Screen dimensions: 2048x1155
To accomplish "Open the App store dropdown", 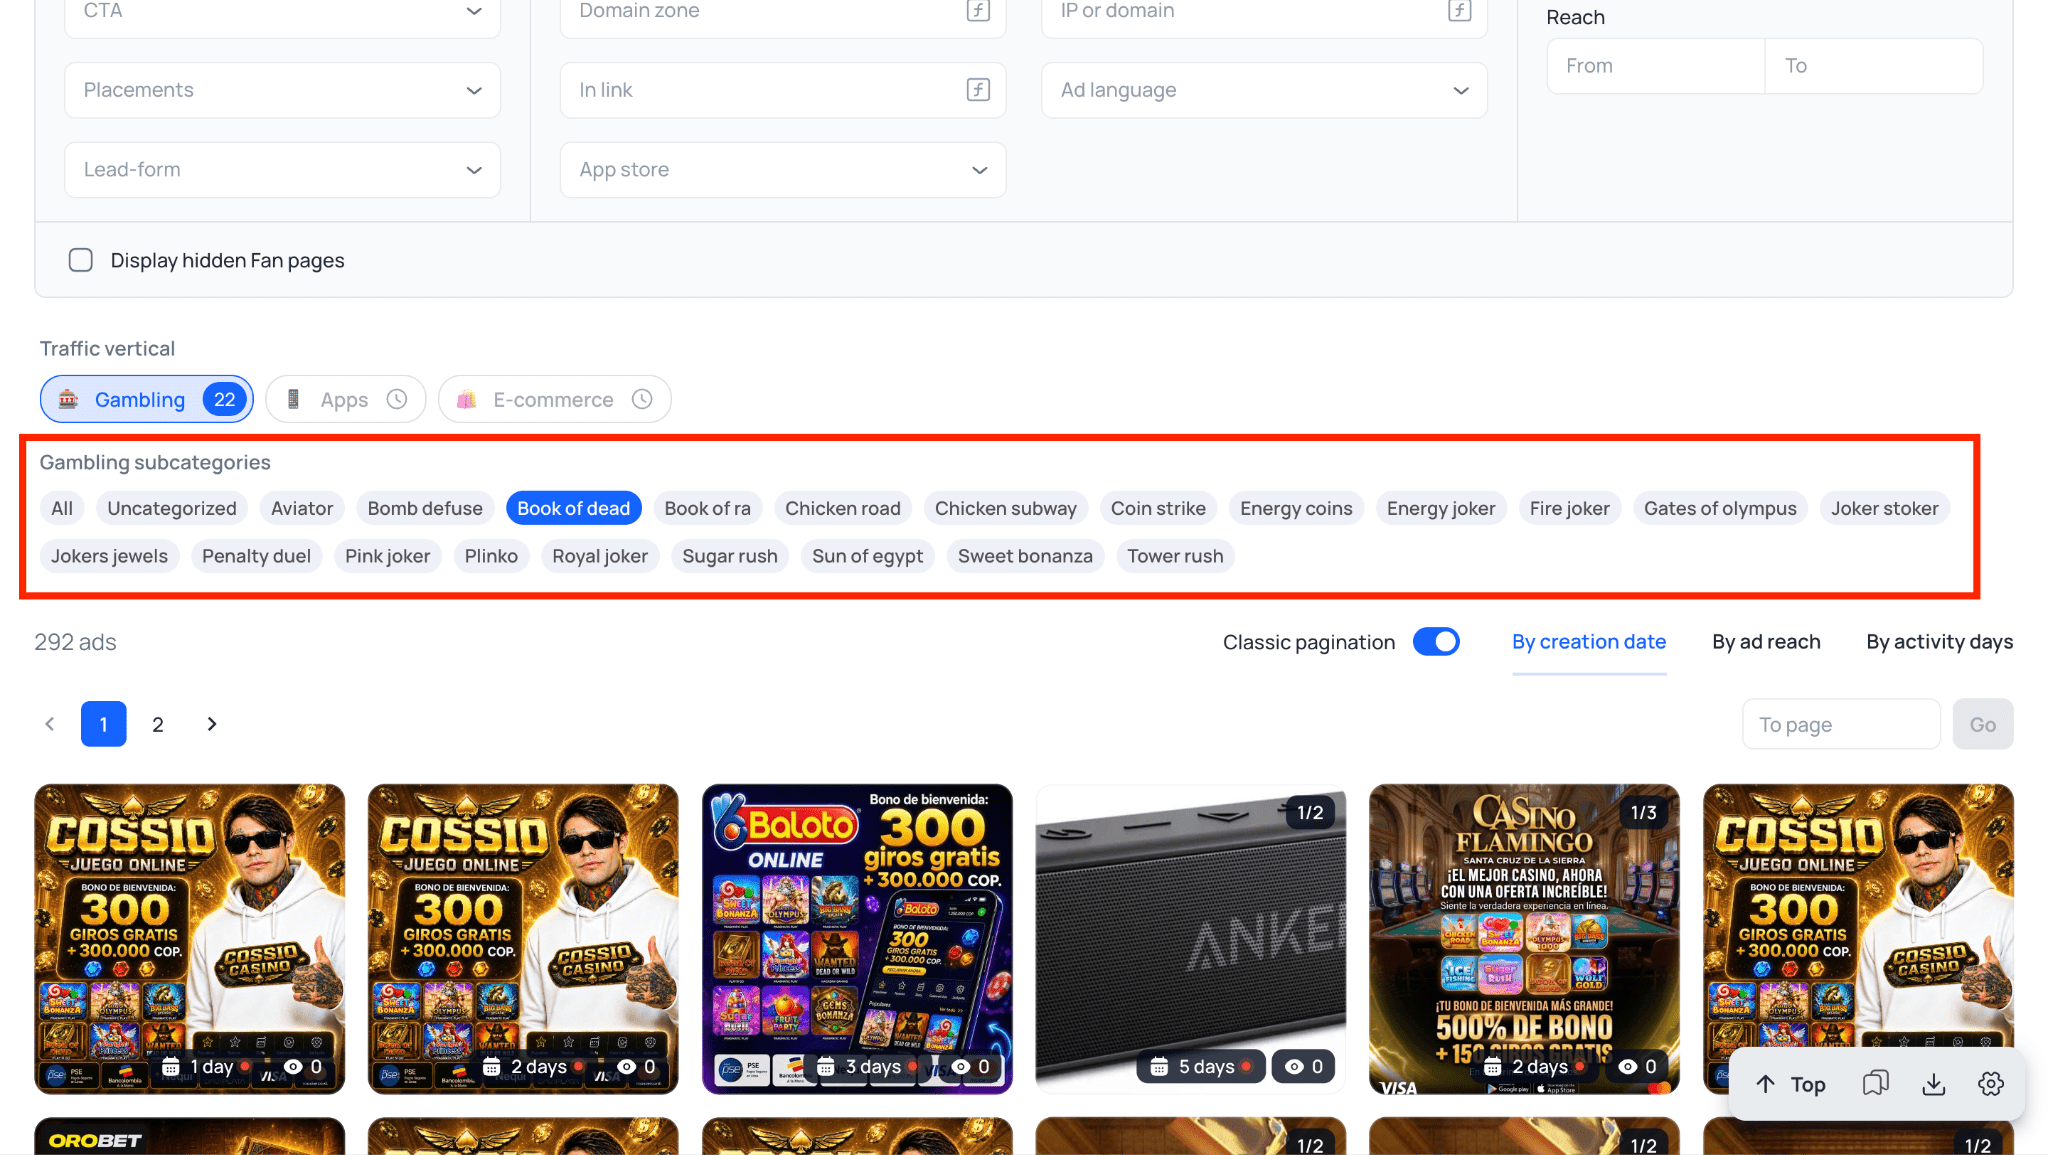I will tap(783, 170).
